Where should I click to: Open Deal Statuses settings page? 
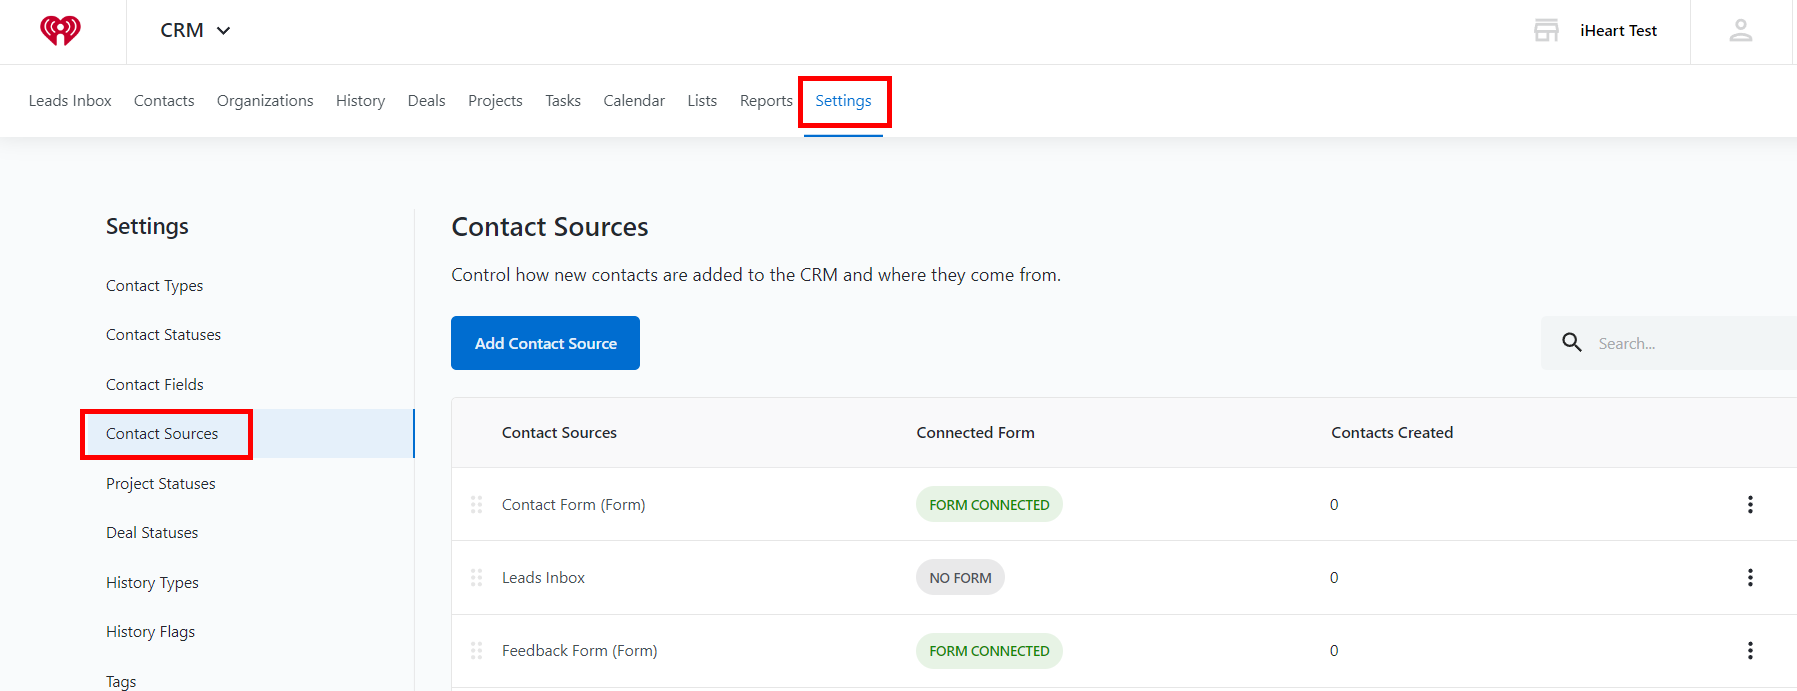pyautogui.click(x=152, y=533)
